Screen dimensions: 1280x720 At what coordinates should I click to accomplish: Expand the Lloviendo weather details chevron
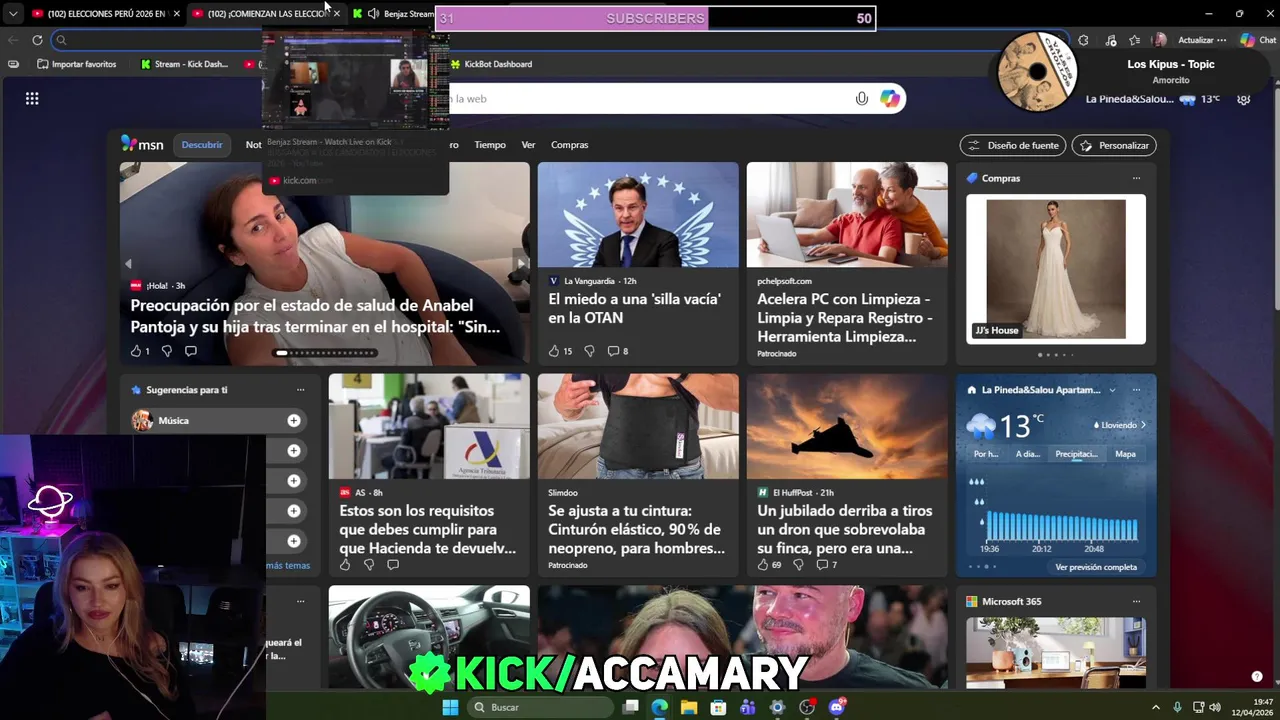(1143, 425)
